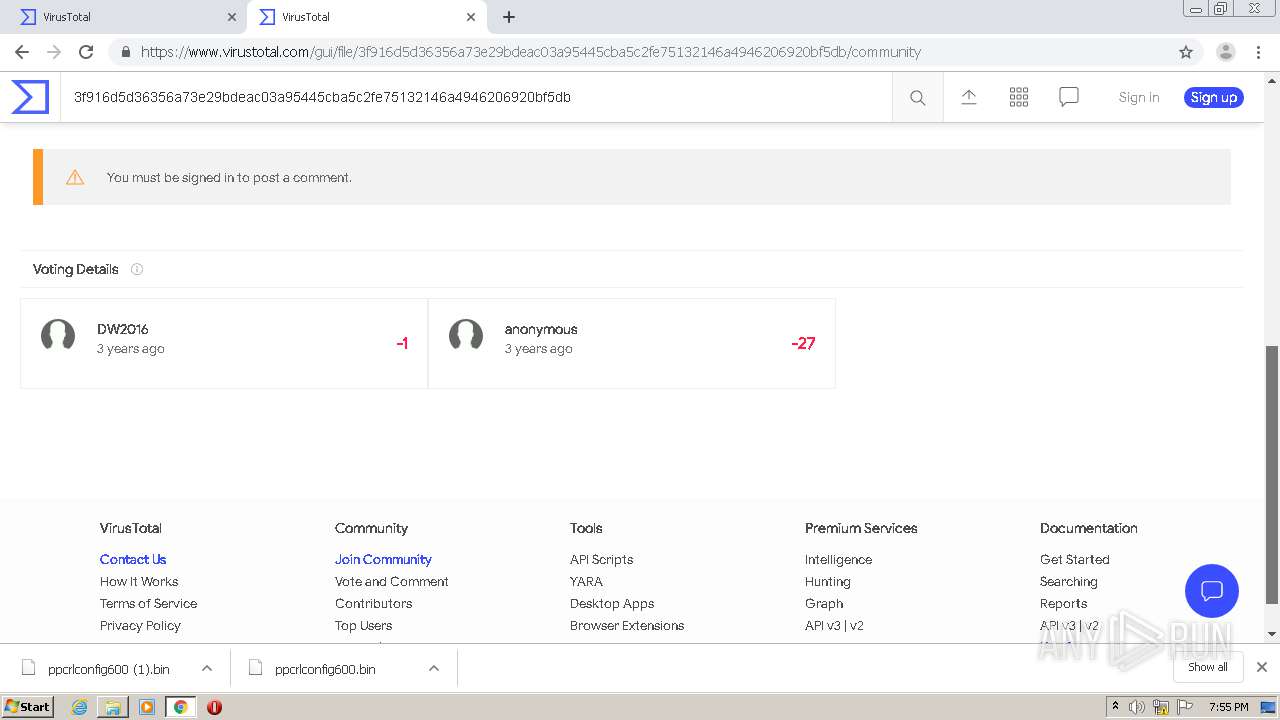Image resolution: width=1280 pixels, height=720 pixels.
Task: Expand options for ppcrlconfig600.bin download
Action: coord(434,668)
